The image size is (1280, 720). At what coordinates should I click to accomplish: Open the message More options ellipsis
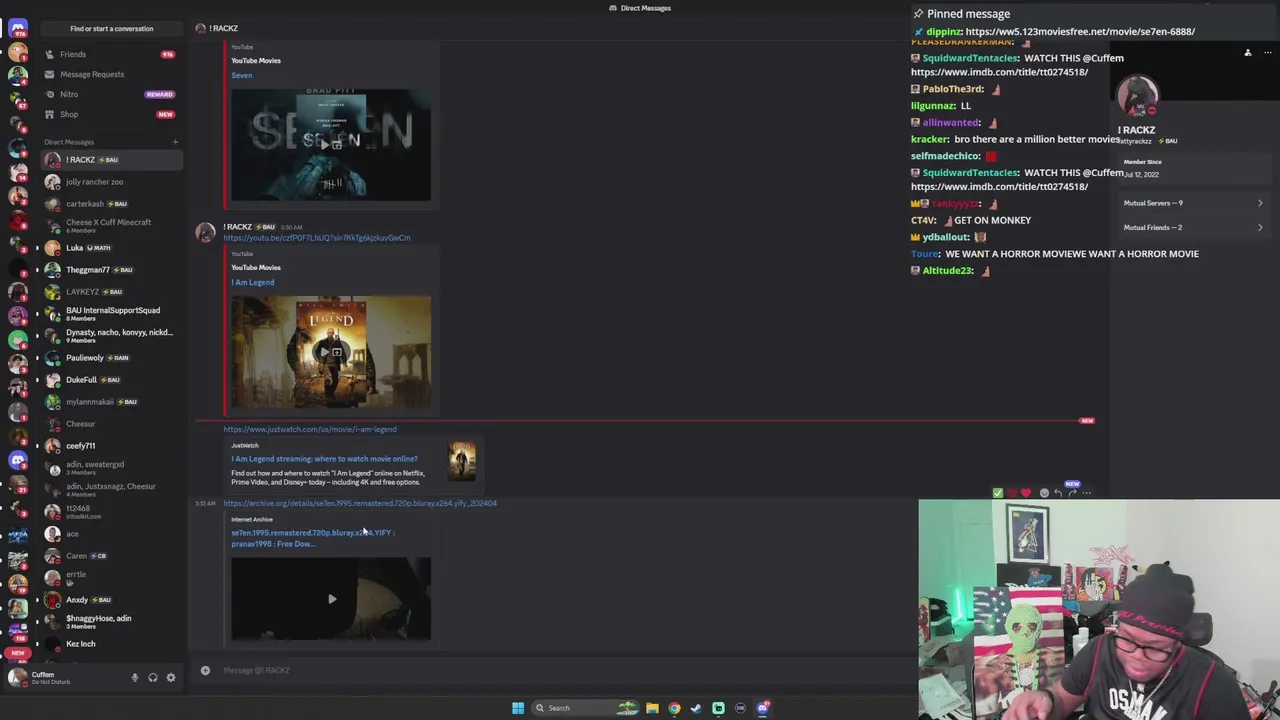coord(1087,493)
